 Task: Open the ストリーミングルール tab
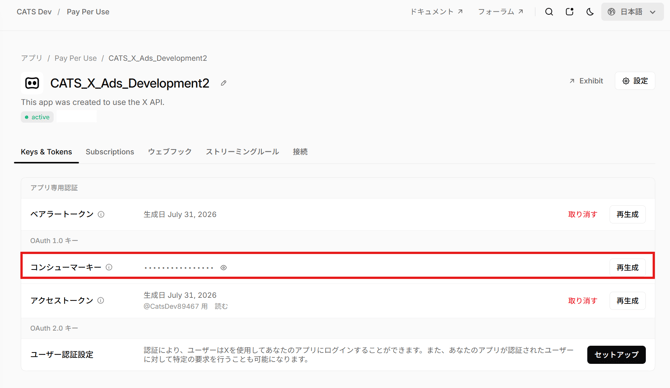pyautogui.click(x=242, y=152)
